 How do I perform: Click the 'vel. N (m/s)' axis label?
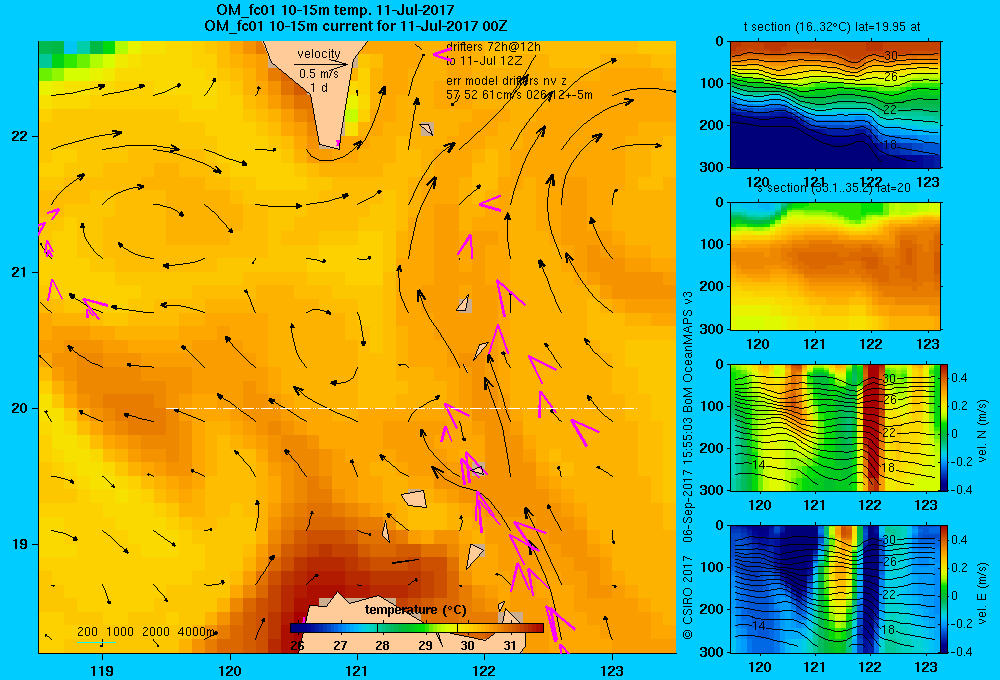[x=982, y=432]
